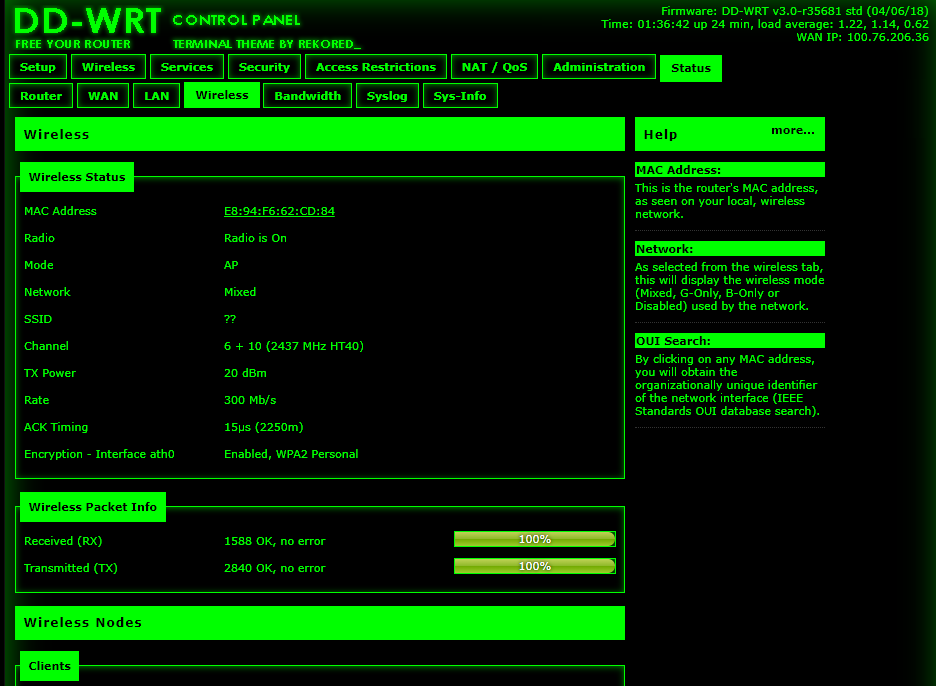Open the Administration tab
This screenshot has width=936, height=686.
coord(599,67)
